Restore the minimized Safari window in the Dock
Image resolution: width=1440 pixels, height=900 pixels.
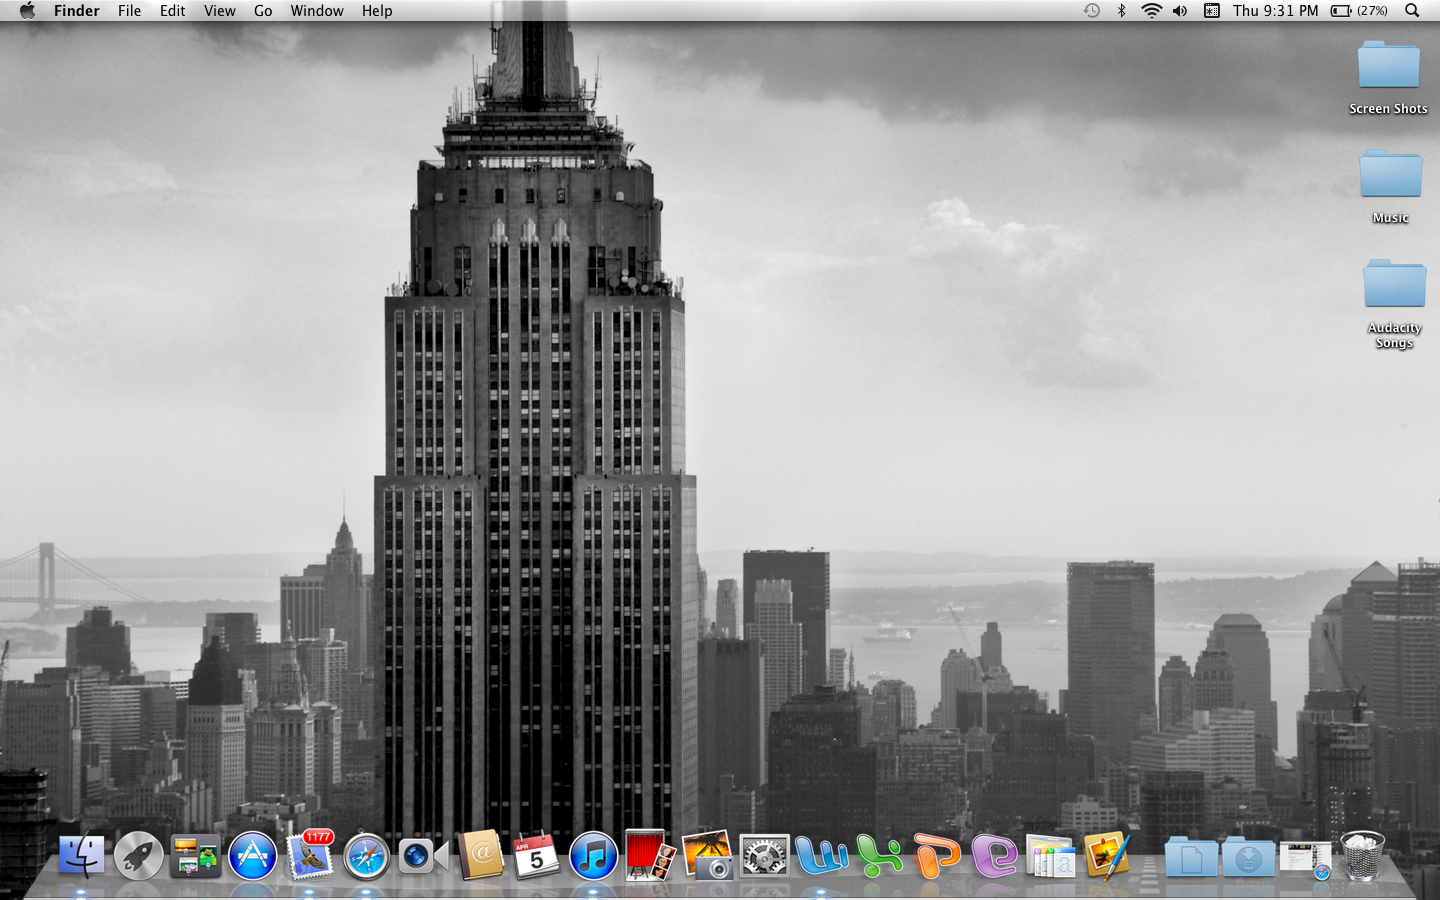[x=1306, y=860]
